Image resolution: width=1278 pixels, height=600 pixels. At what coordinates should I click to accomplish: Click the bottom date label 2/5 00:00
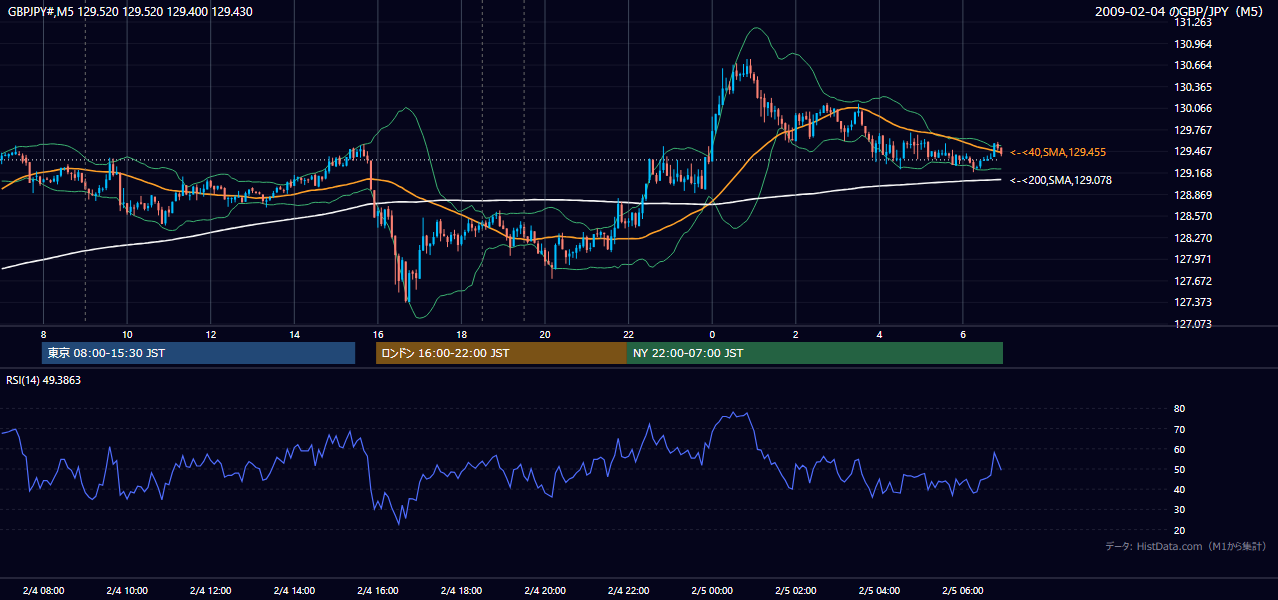coord(712,590)
